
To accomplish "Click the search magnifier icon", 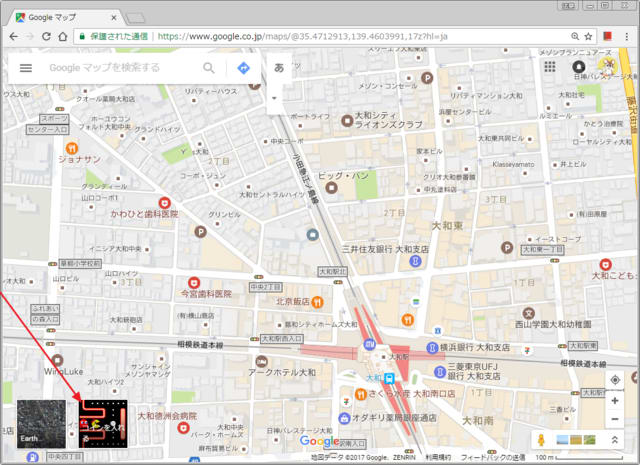I will pyautogui.click(x=209, y=68).
